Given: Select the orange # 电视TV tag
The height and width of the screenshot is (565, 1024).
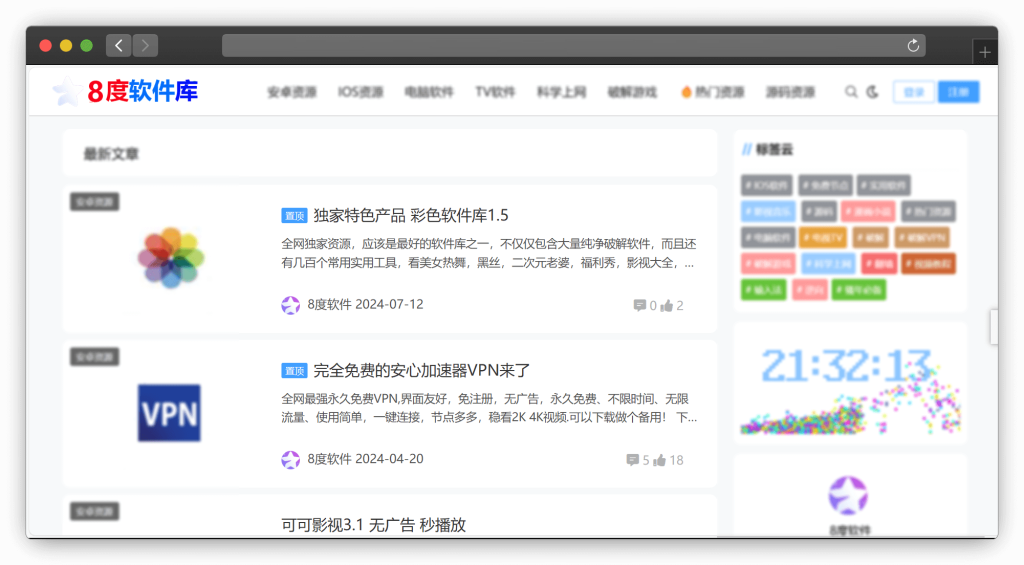Looking at the screenshot, I should tap(823, 238).
